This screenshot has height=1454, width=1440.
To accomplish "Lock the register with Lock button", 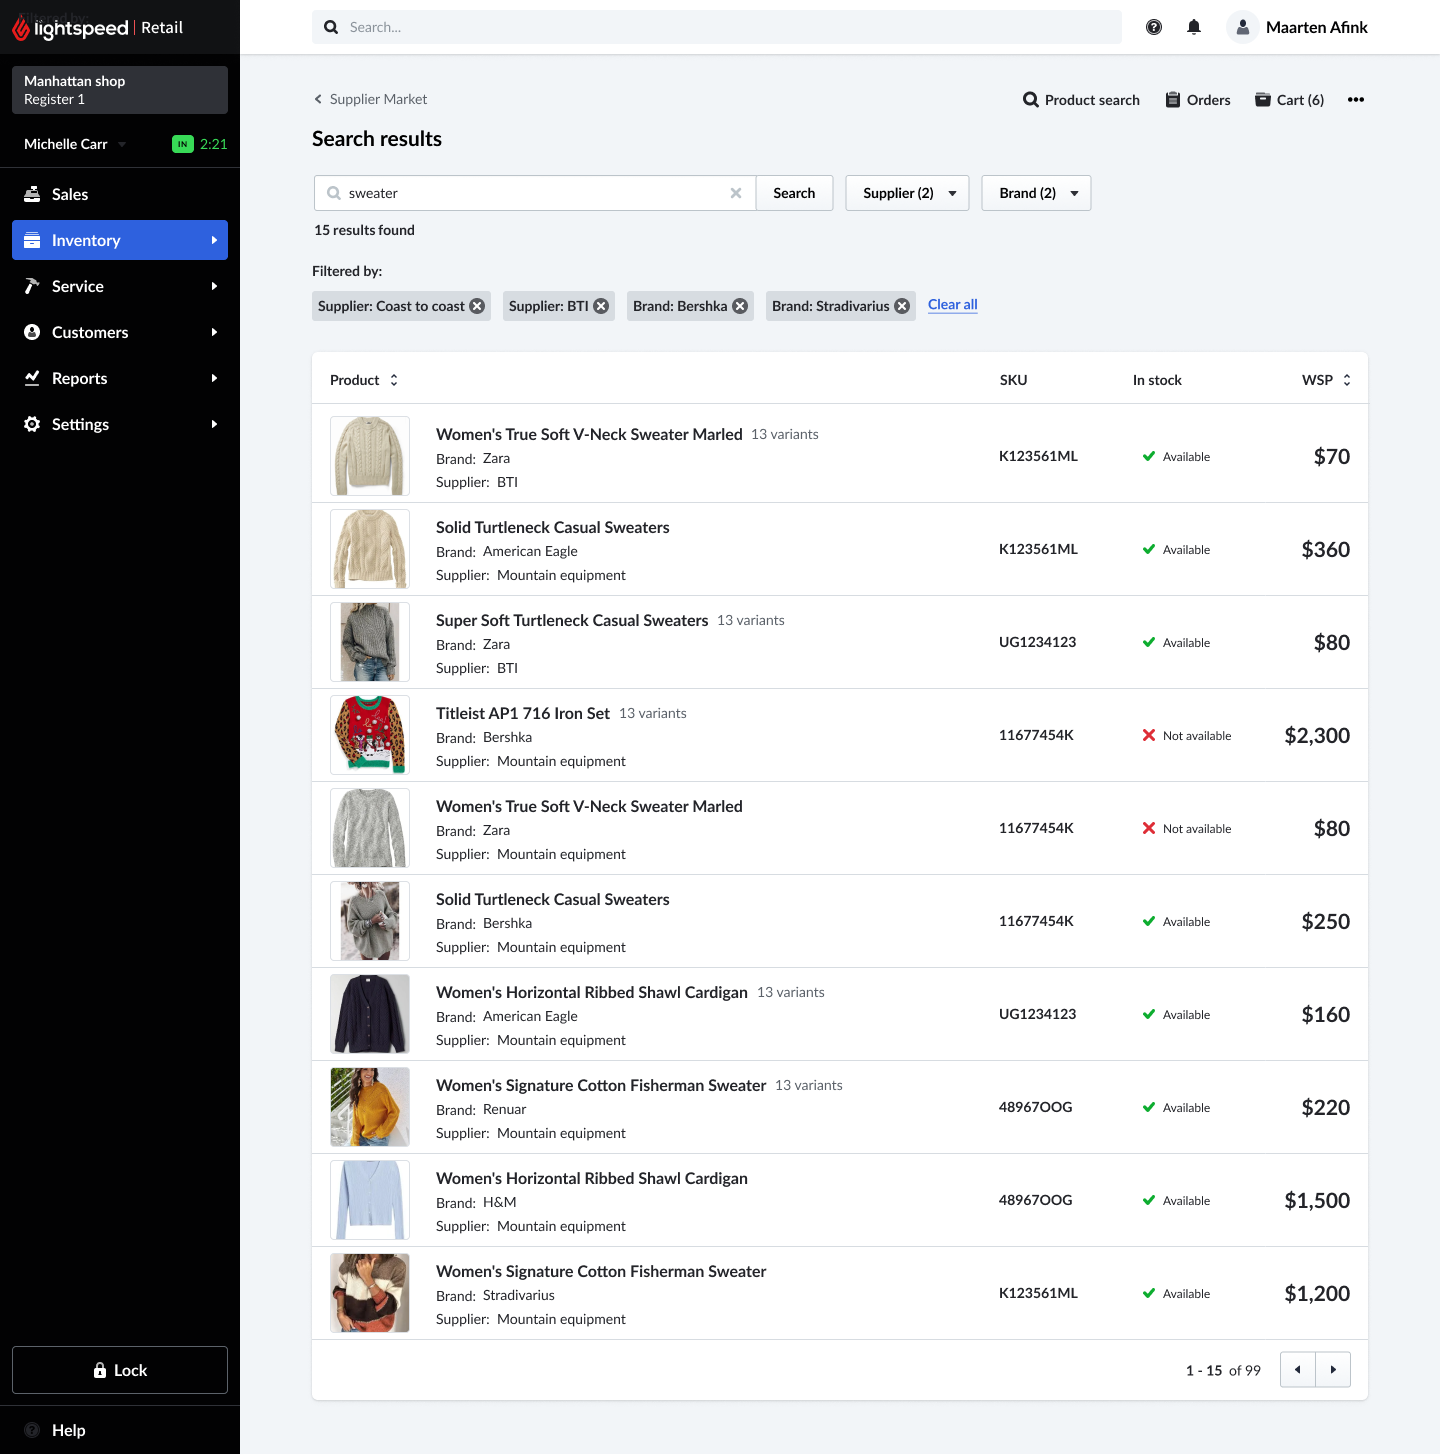I will click(120, 1370).
